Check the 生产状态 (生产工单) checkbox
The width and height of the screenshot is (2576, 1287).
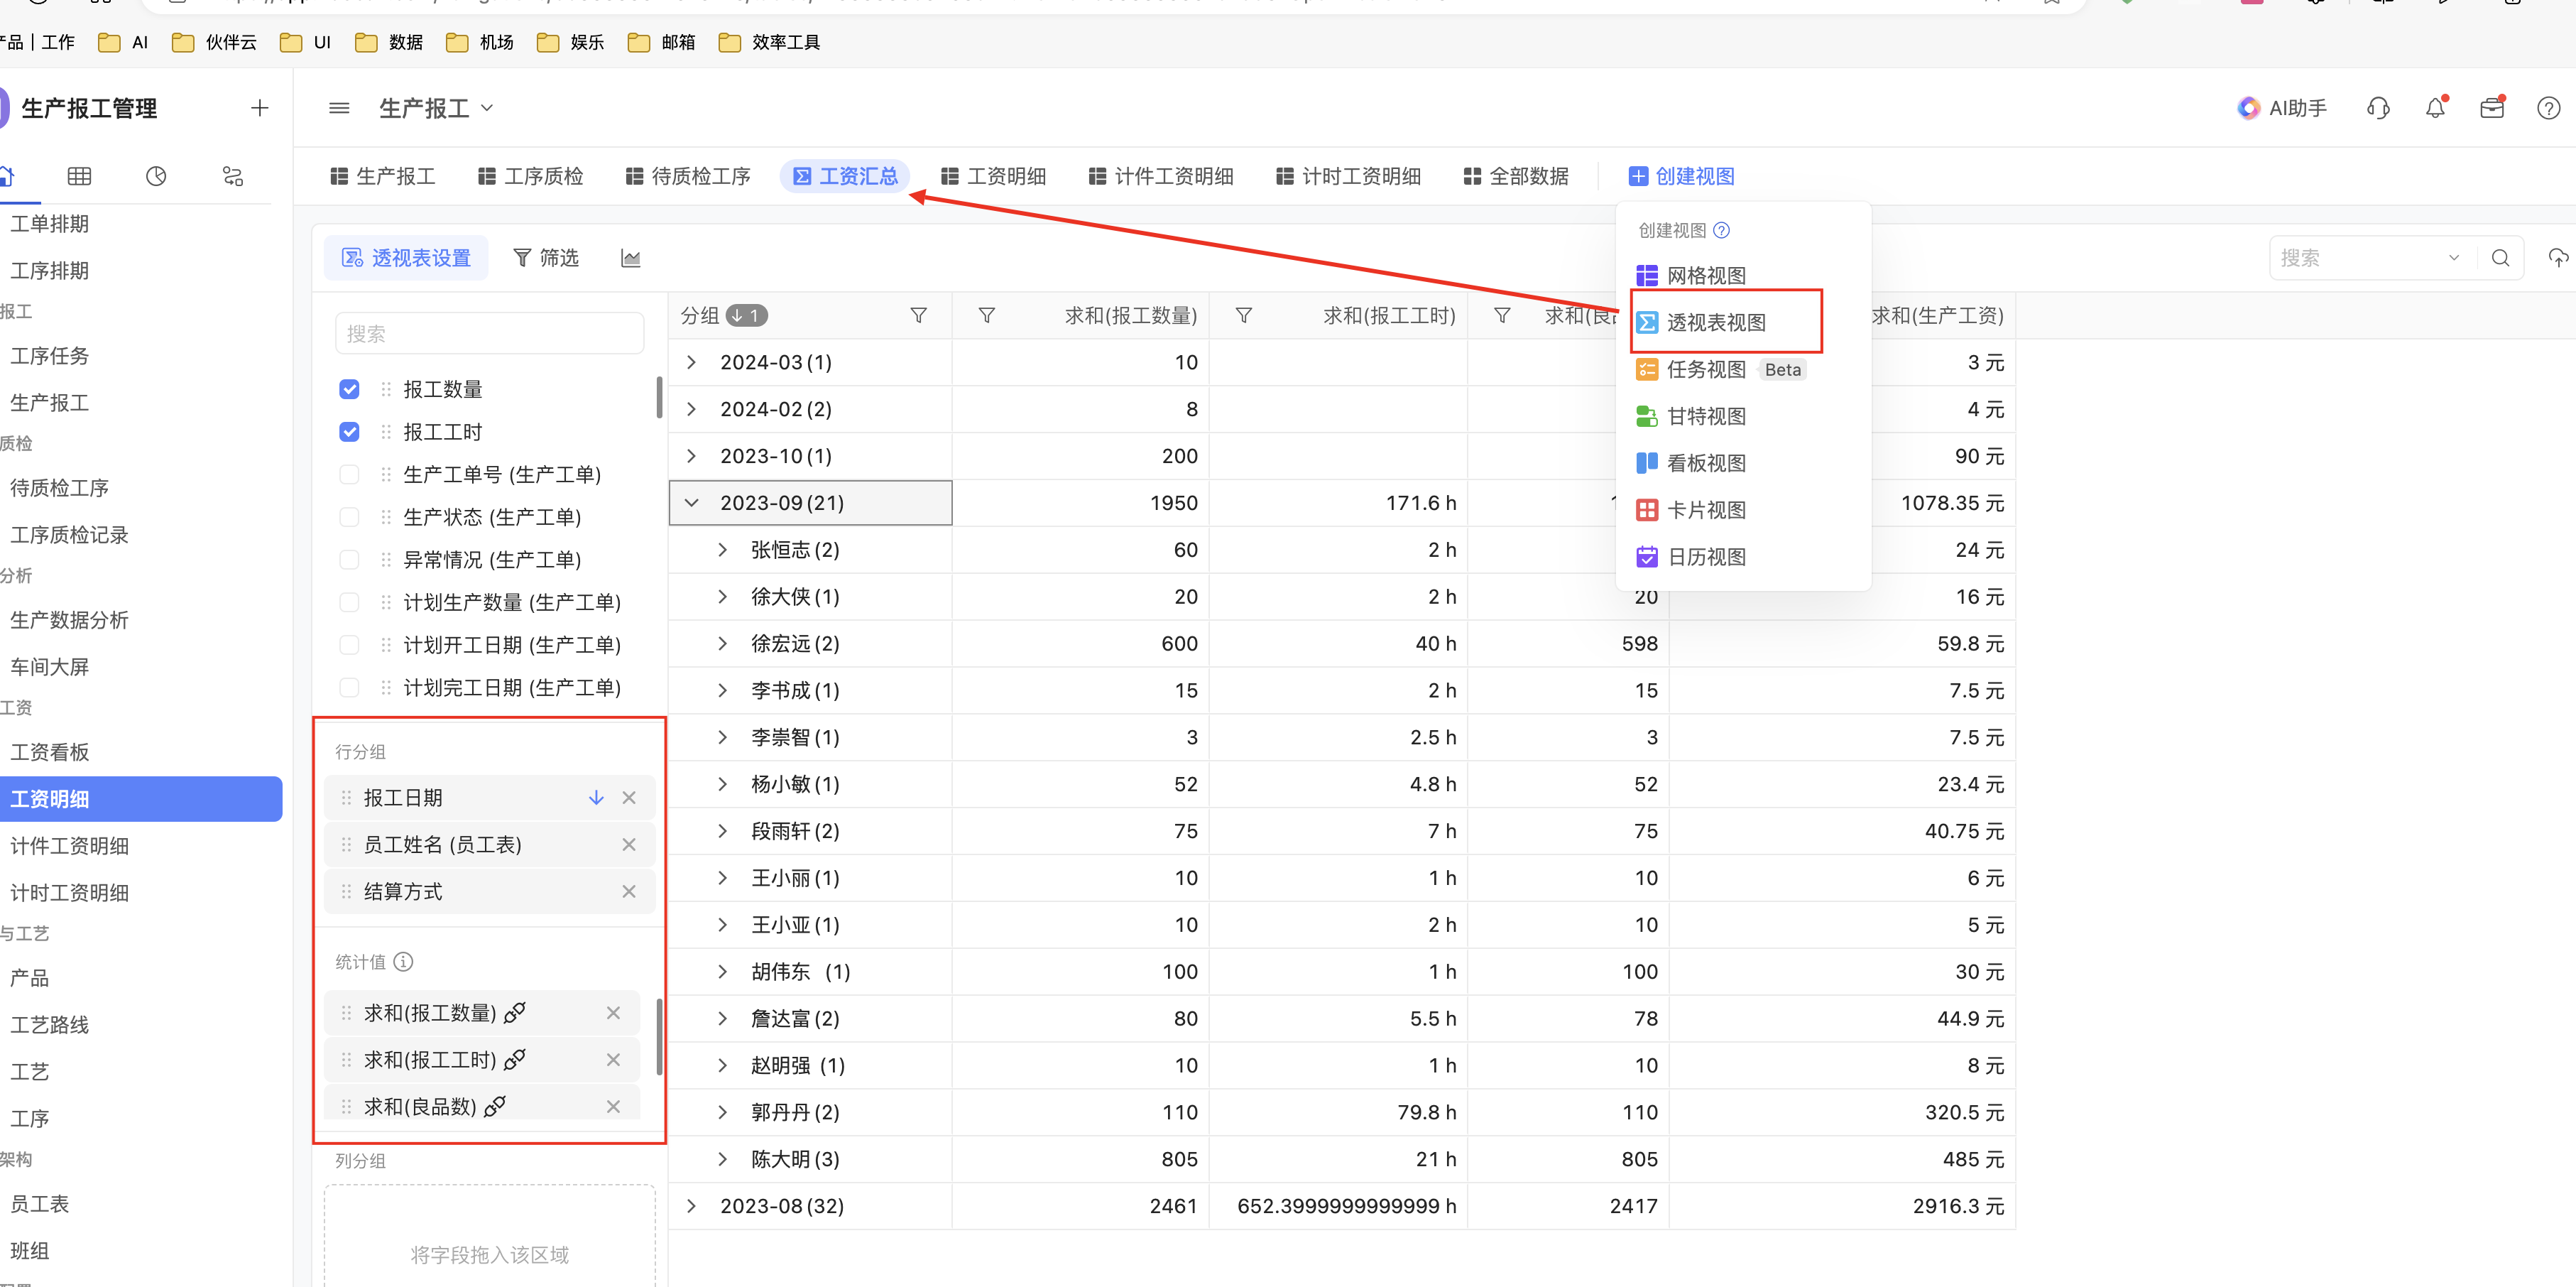point(349,517)
